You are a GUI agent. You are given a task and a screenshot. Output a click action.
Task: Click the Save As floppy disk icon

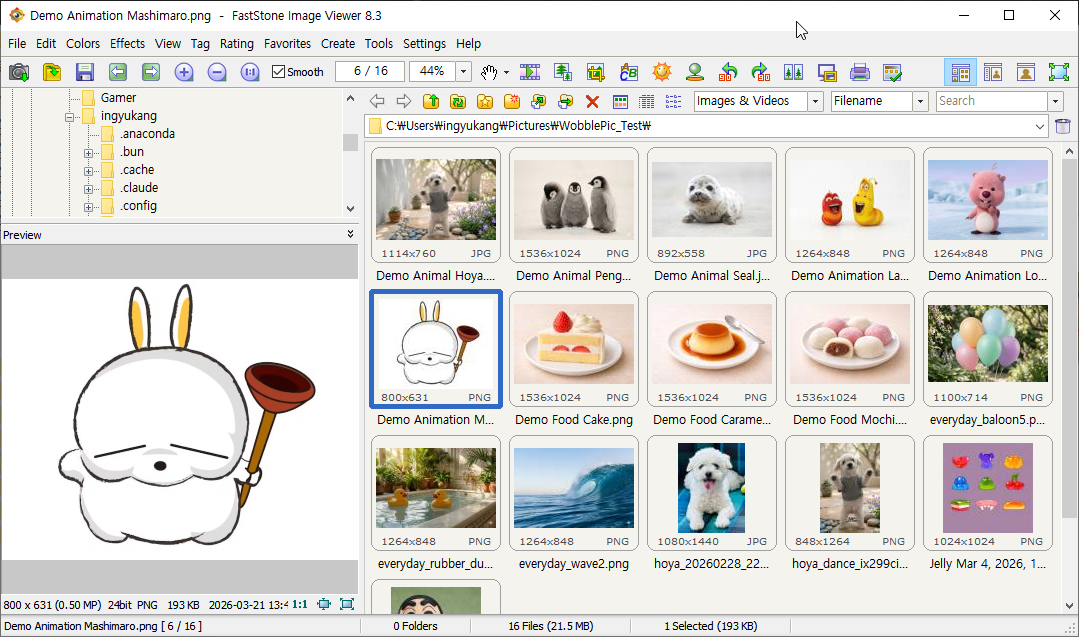pos(85,72)
